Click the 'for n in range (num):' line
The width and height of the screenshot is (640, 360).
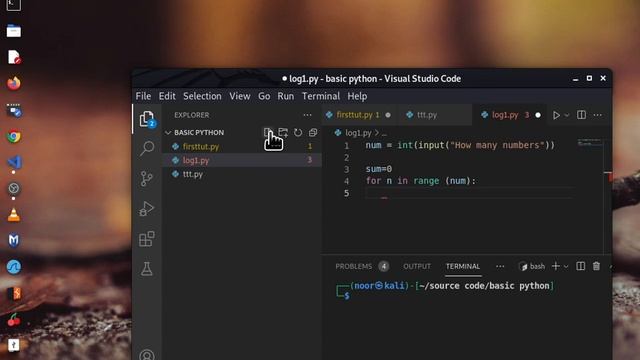click(420, 181)
